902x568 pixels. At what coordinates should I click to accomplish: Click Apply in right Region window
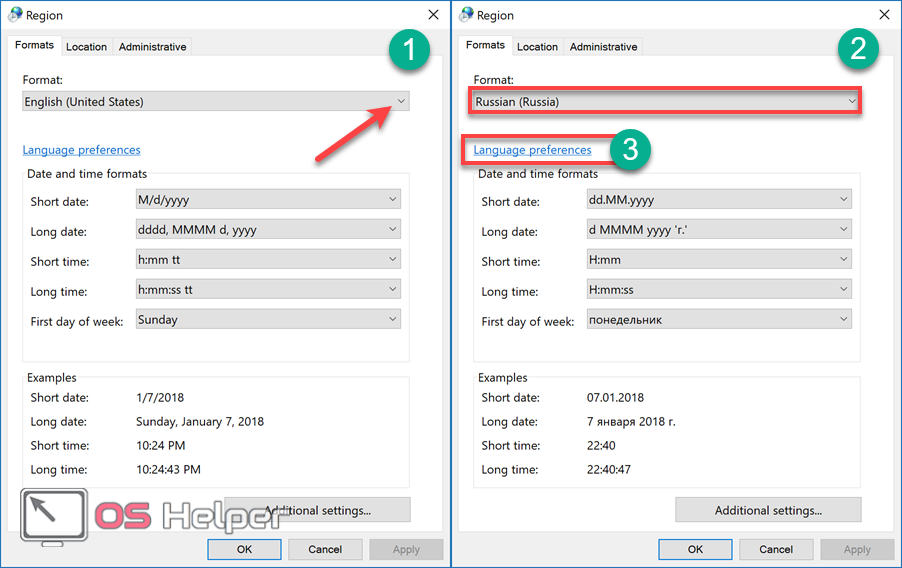[x=857, y=549]
